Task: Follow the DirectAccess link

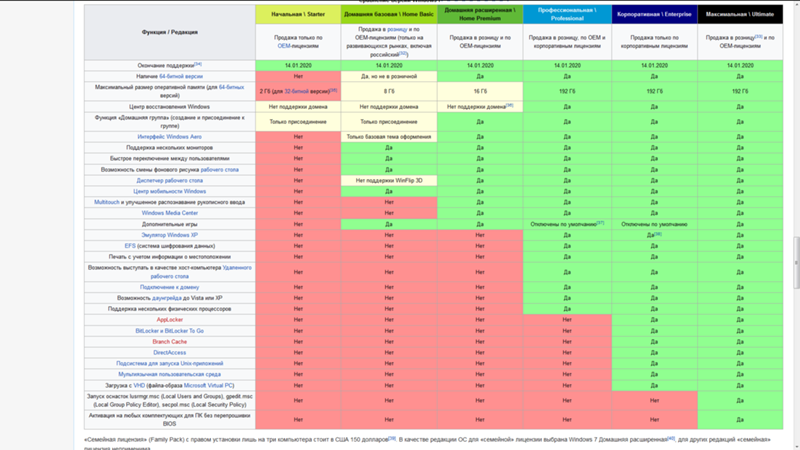Action: 169,353
